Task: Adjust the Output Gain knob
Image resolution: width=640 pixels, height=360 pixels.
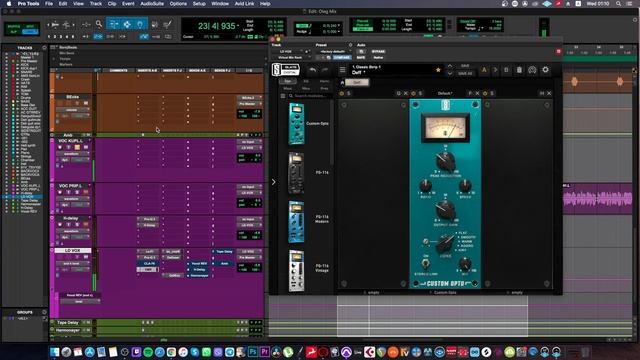Action: pyautogui.click(x=445, y=211)
